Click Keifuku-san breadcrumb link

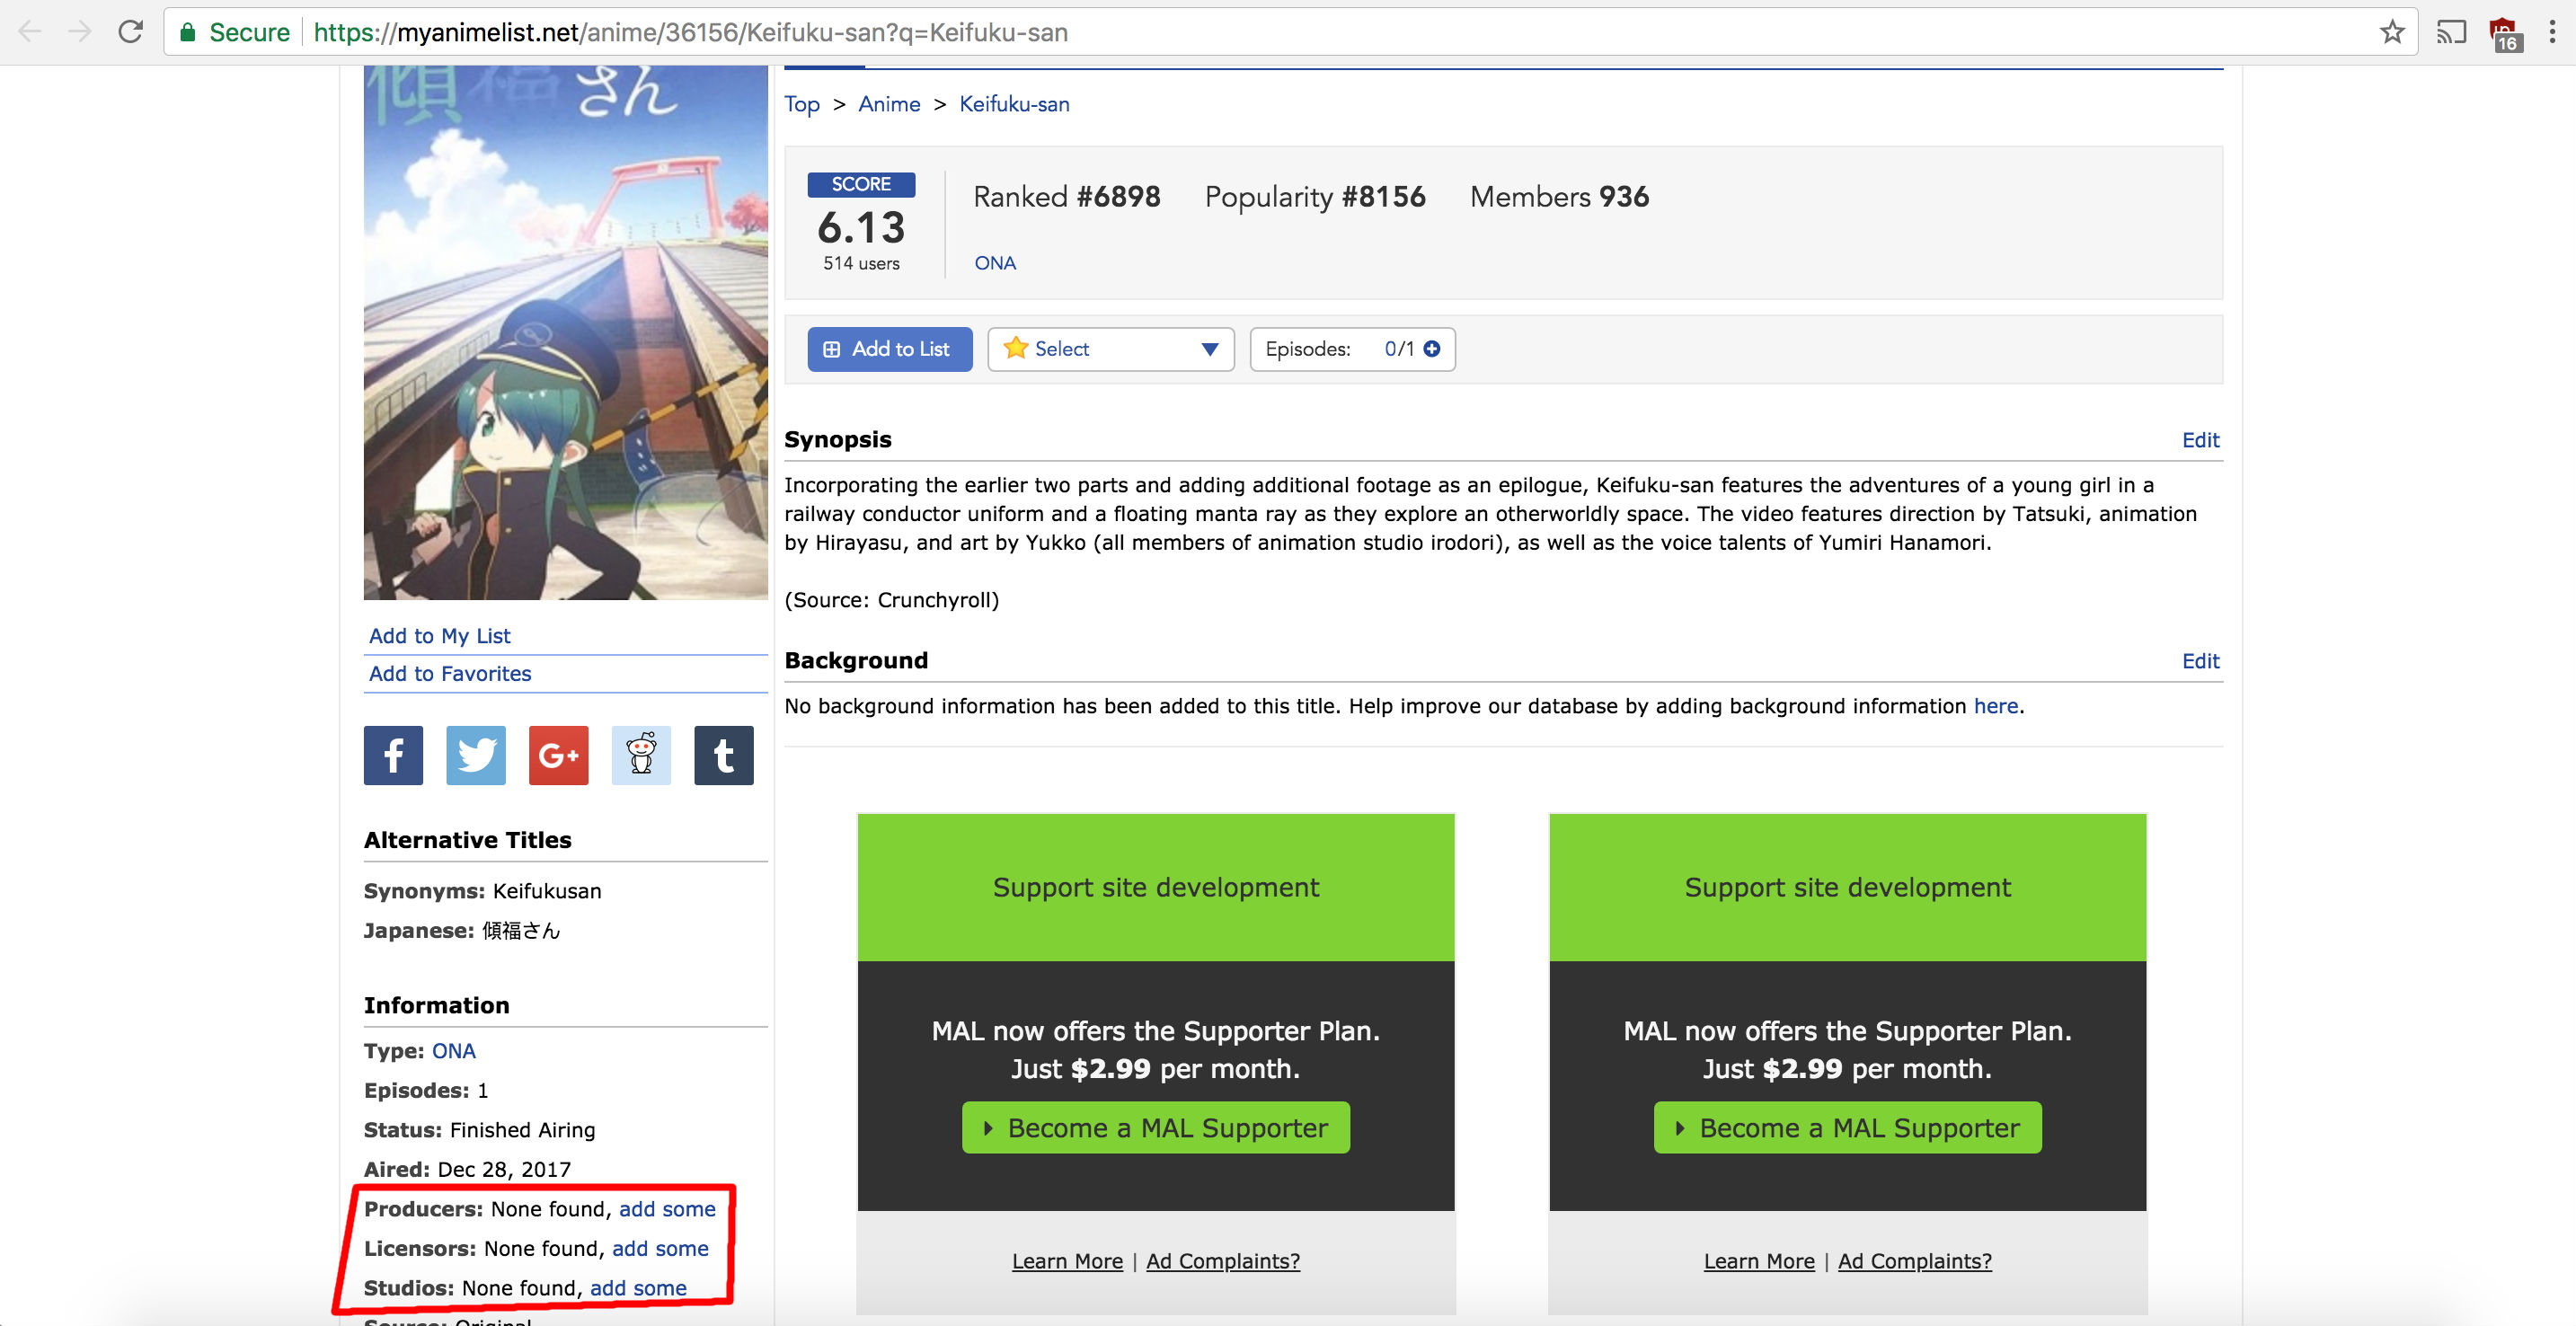1014,104
